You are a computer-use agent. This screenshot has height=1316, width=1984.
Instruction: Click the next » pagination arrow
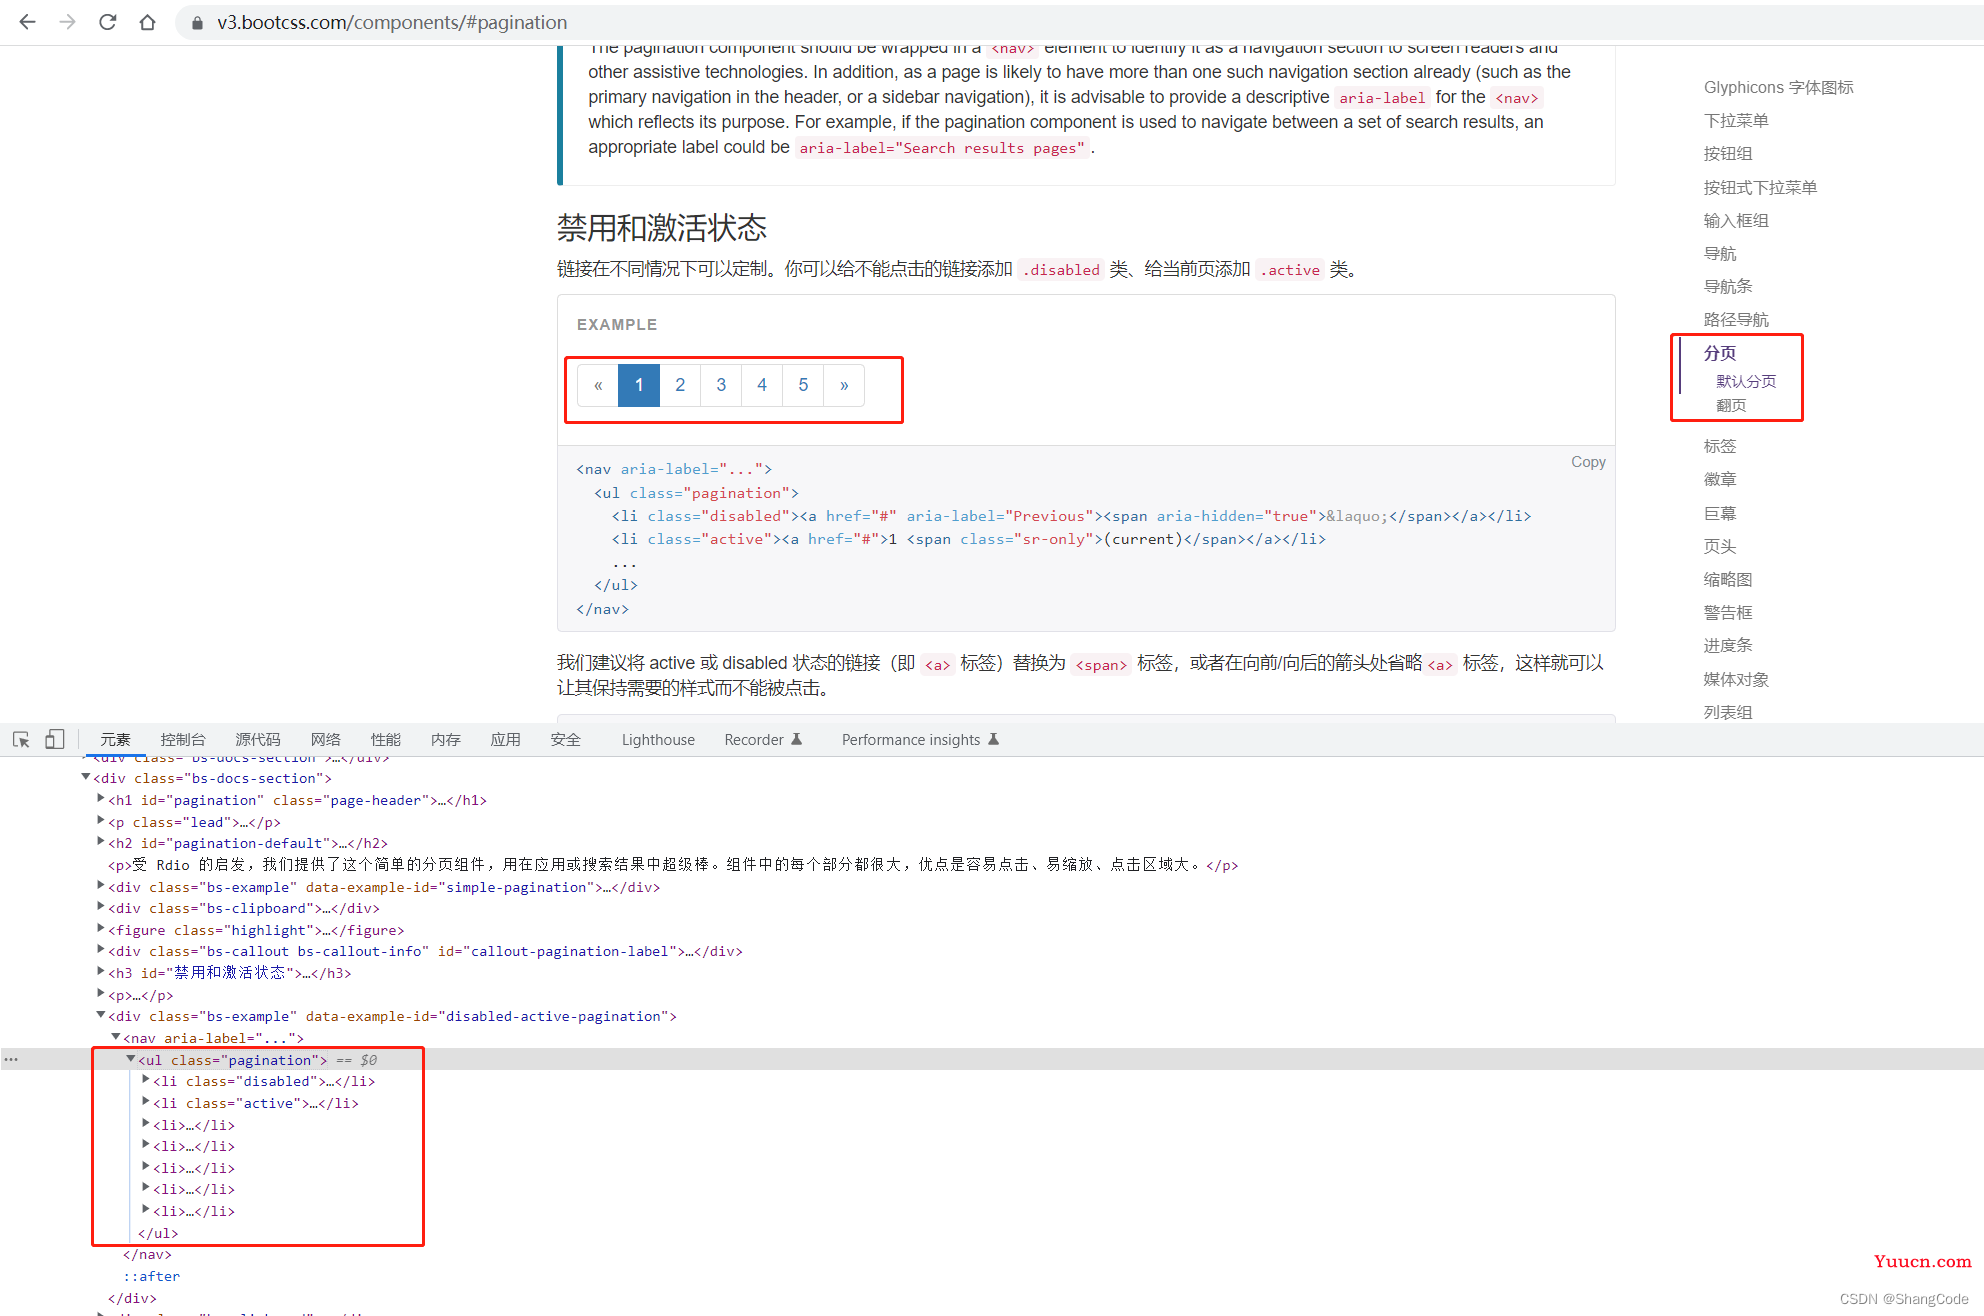844,385
